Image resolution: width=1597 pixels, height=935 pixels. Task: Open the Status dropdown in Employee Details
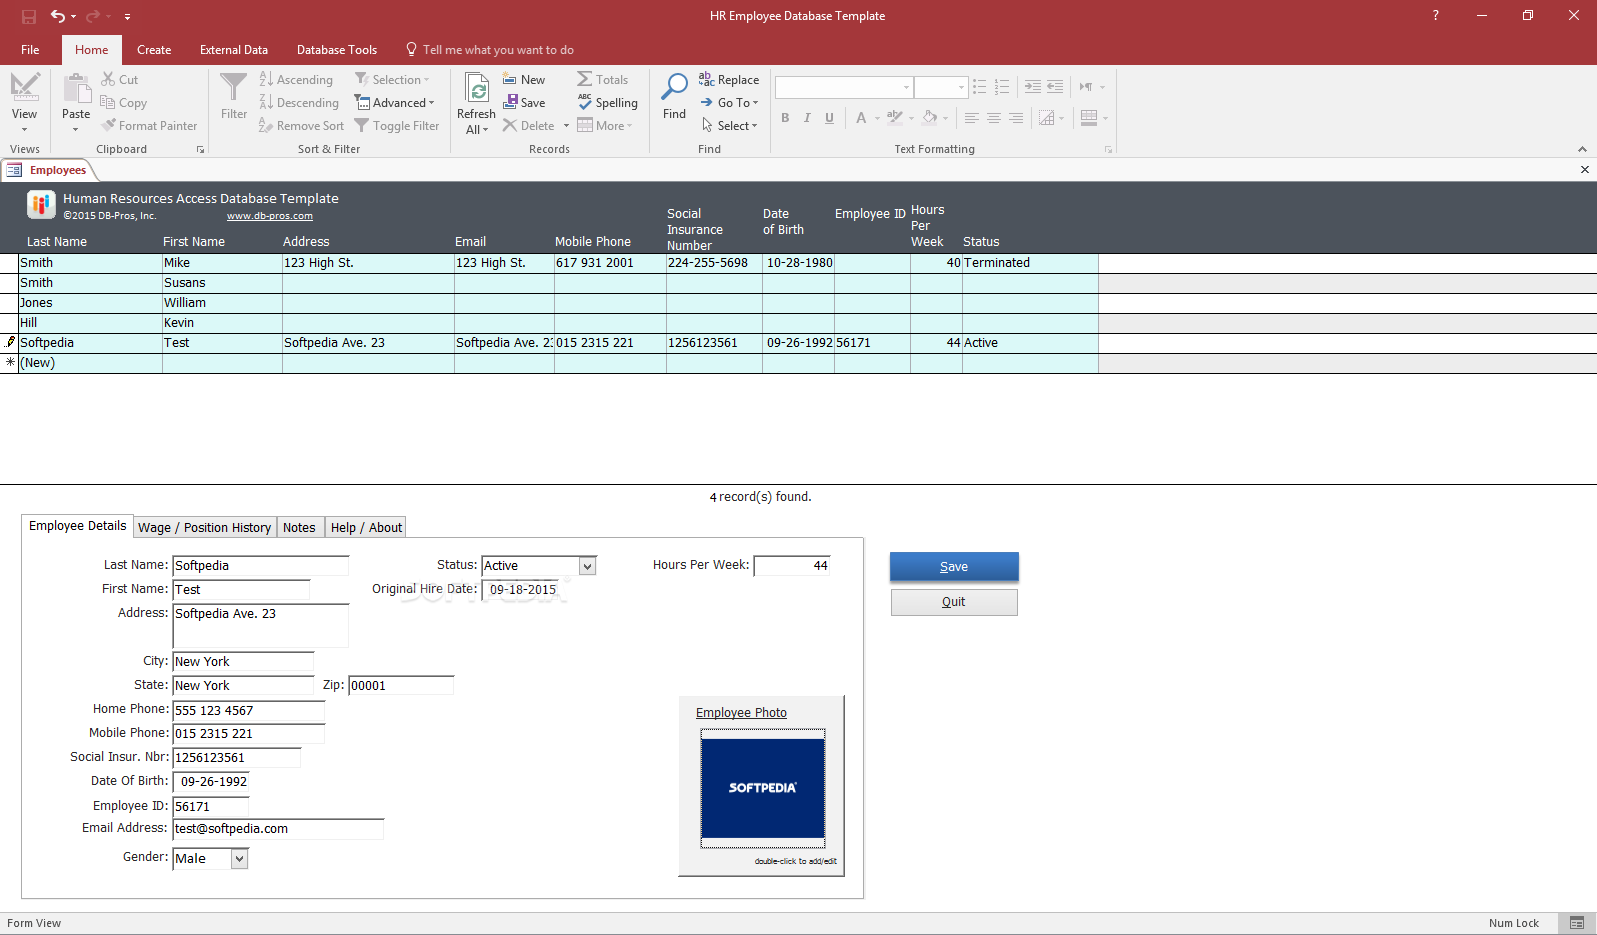pos(588,566)
